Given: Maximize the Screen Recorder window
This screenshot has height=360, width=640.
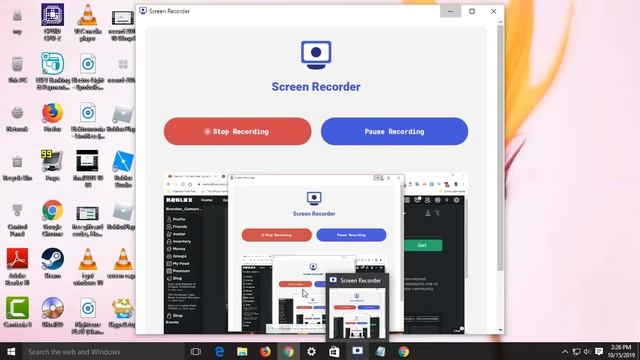Looking at the screenshot, I should 472,11.
